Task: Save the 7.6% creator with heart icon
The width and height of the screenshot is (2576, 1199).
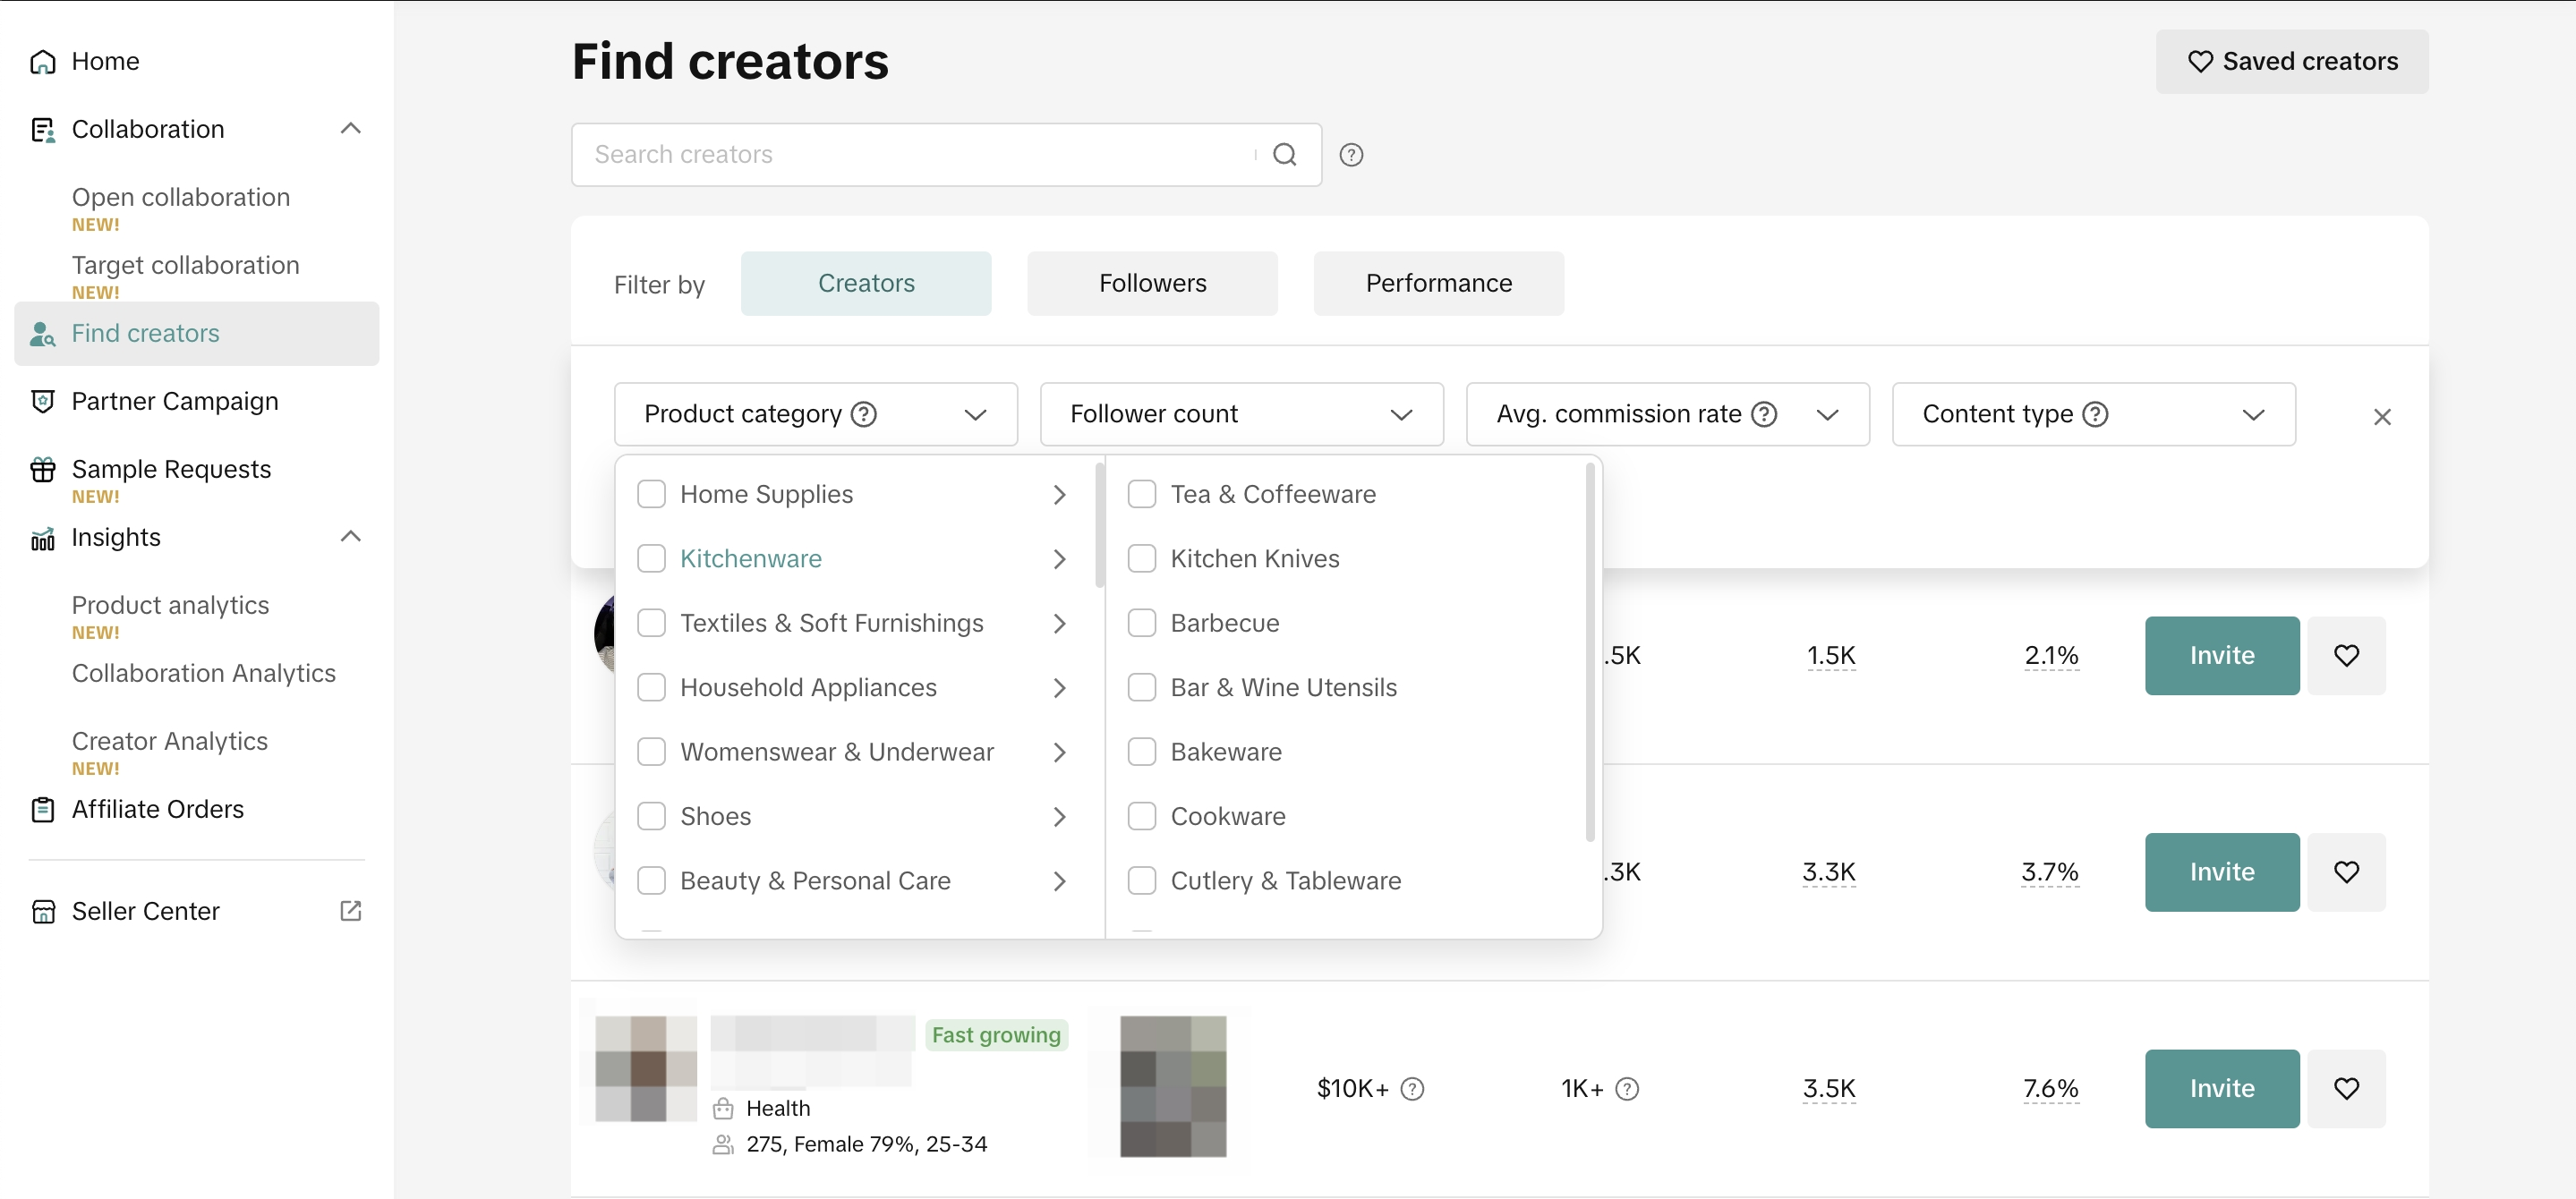Action: coord(2345,1088)
